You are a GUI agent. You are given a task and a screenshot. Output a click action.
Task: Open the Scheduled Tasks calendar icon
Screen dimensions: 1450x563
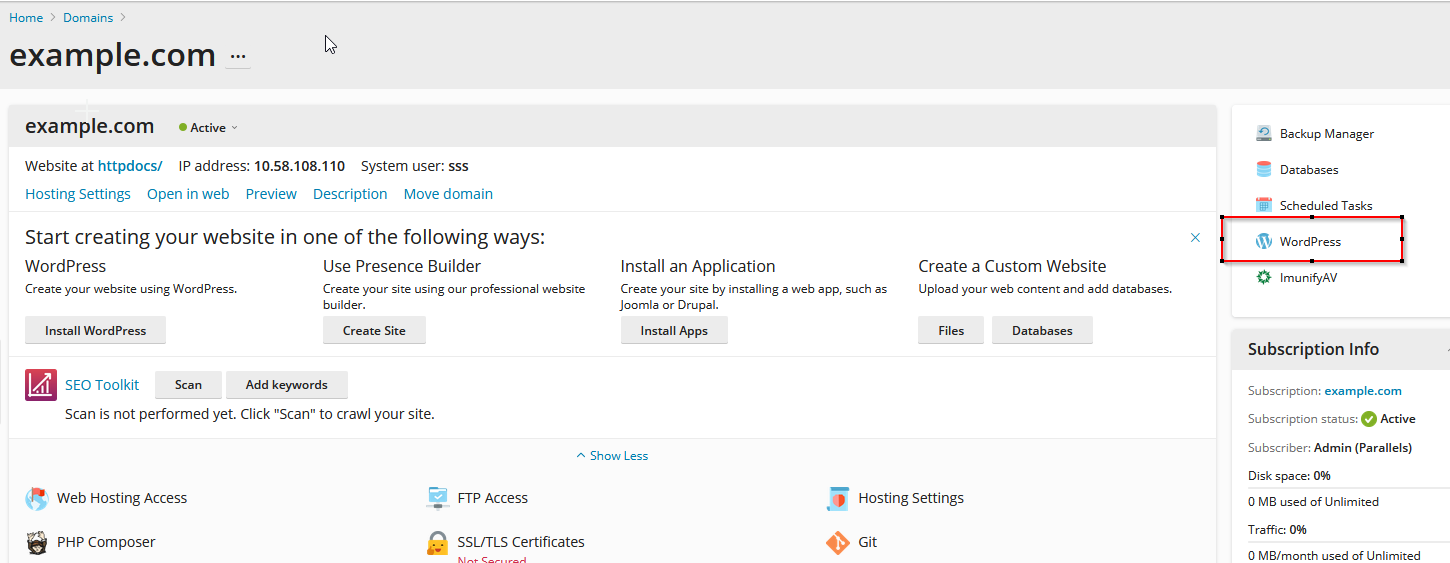(x=1264, y=206)
